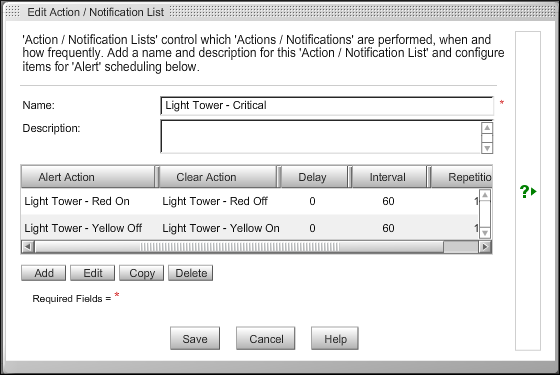The height and width of the screenshot is (375, 560).
Task: Click the Add button
Action: click(x=44, y=273)
